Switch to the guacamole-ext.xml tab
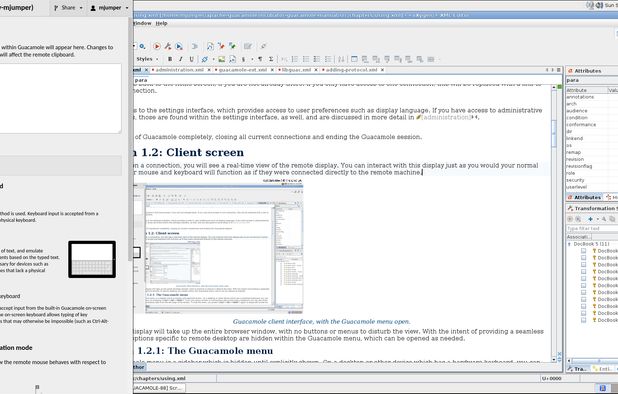This screenshot has height=394, width=618. (x=243, y=70)
